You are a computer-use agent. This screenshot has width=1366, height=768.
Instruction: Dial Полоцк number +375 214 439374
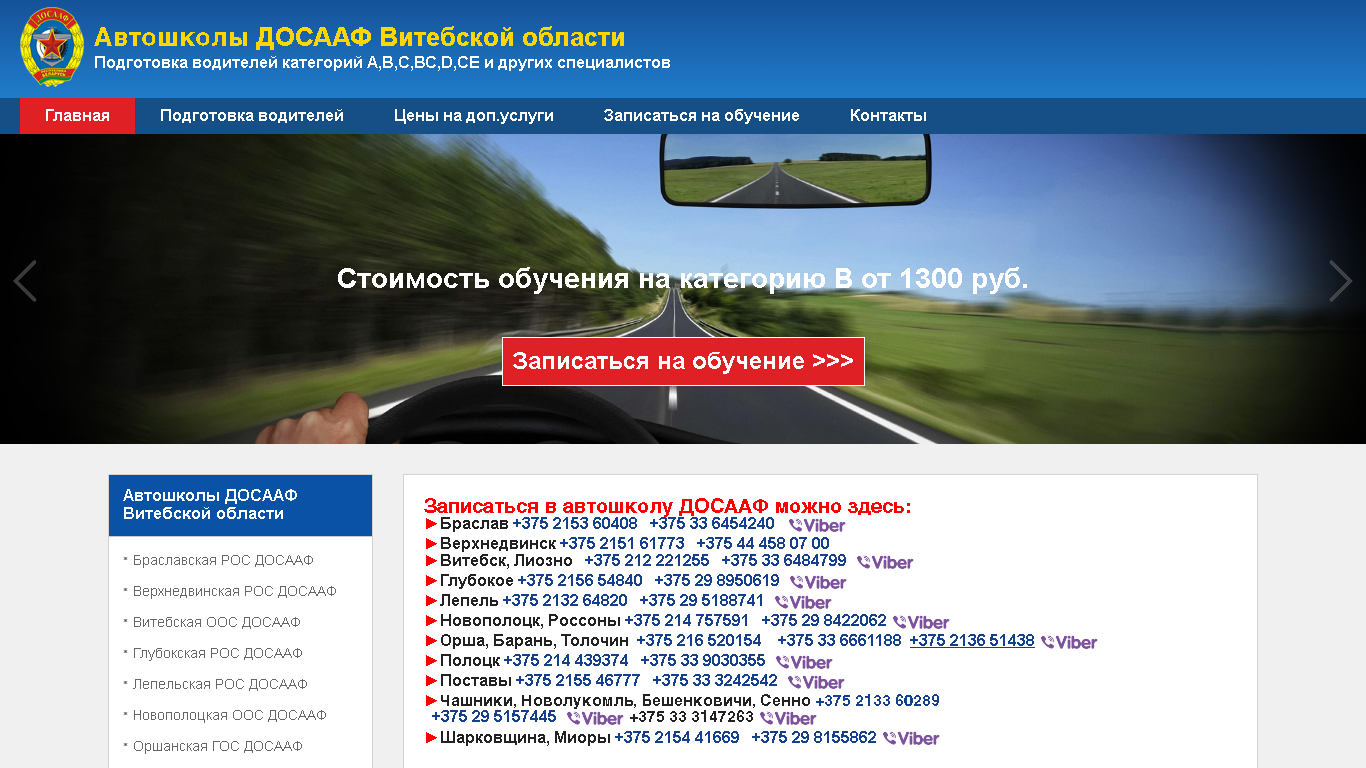coord(566,660)
